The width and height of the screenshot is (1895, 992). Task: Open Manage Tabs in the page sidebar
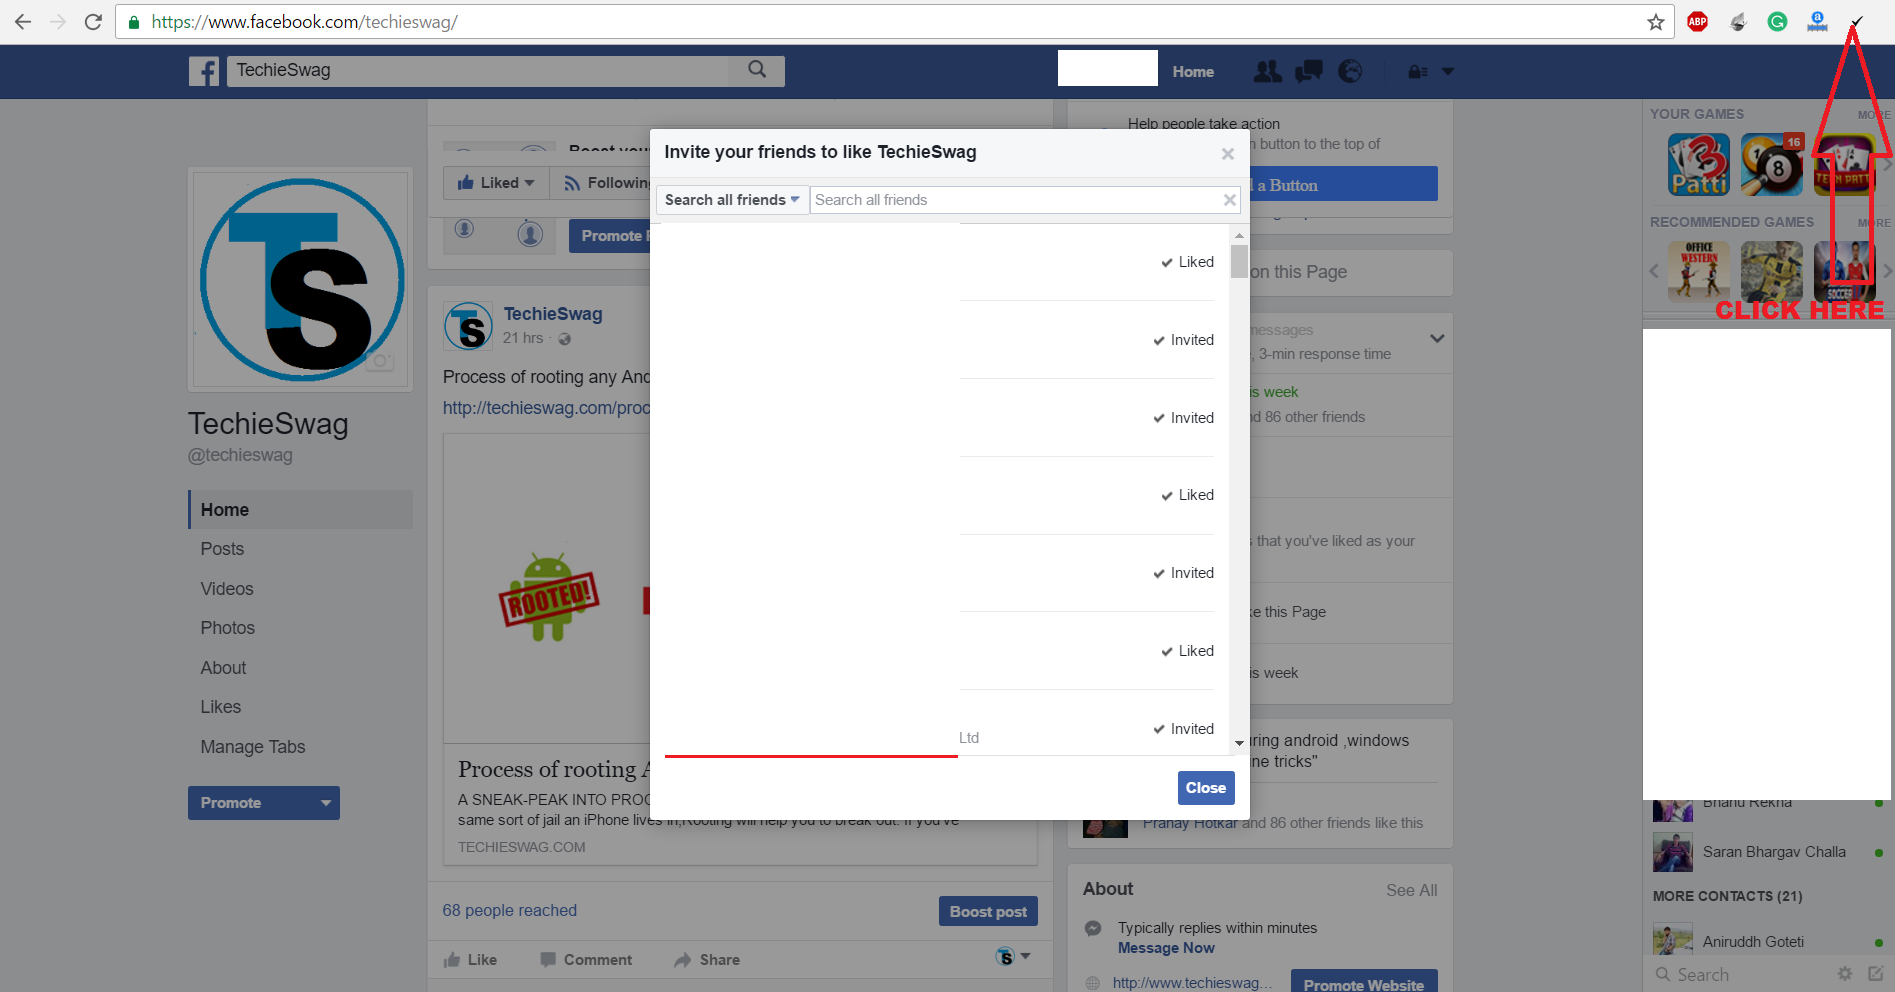point(253,747)
